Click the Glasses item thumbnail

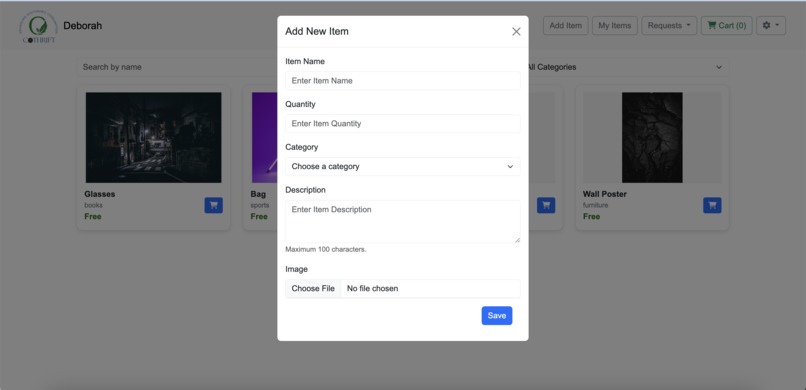154,137
